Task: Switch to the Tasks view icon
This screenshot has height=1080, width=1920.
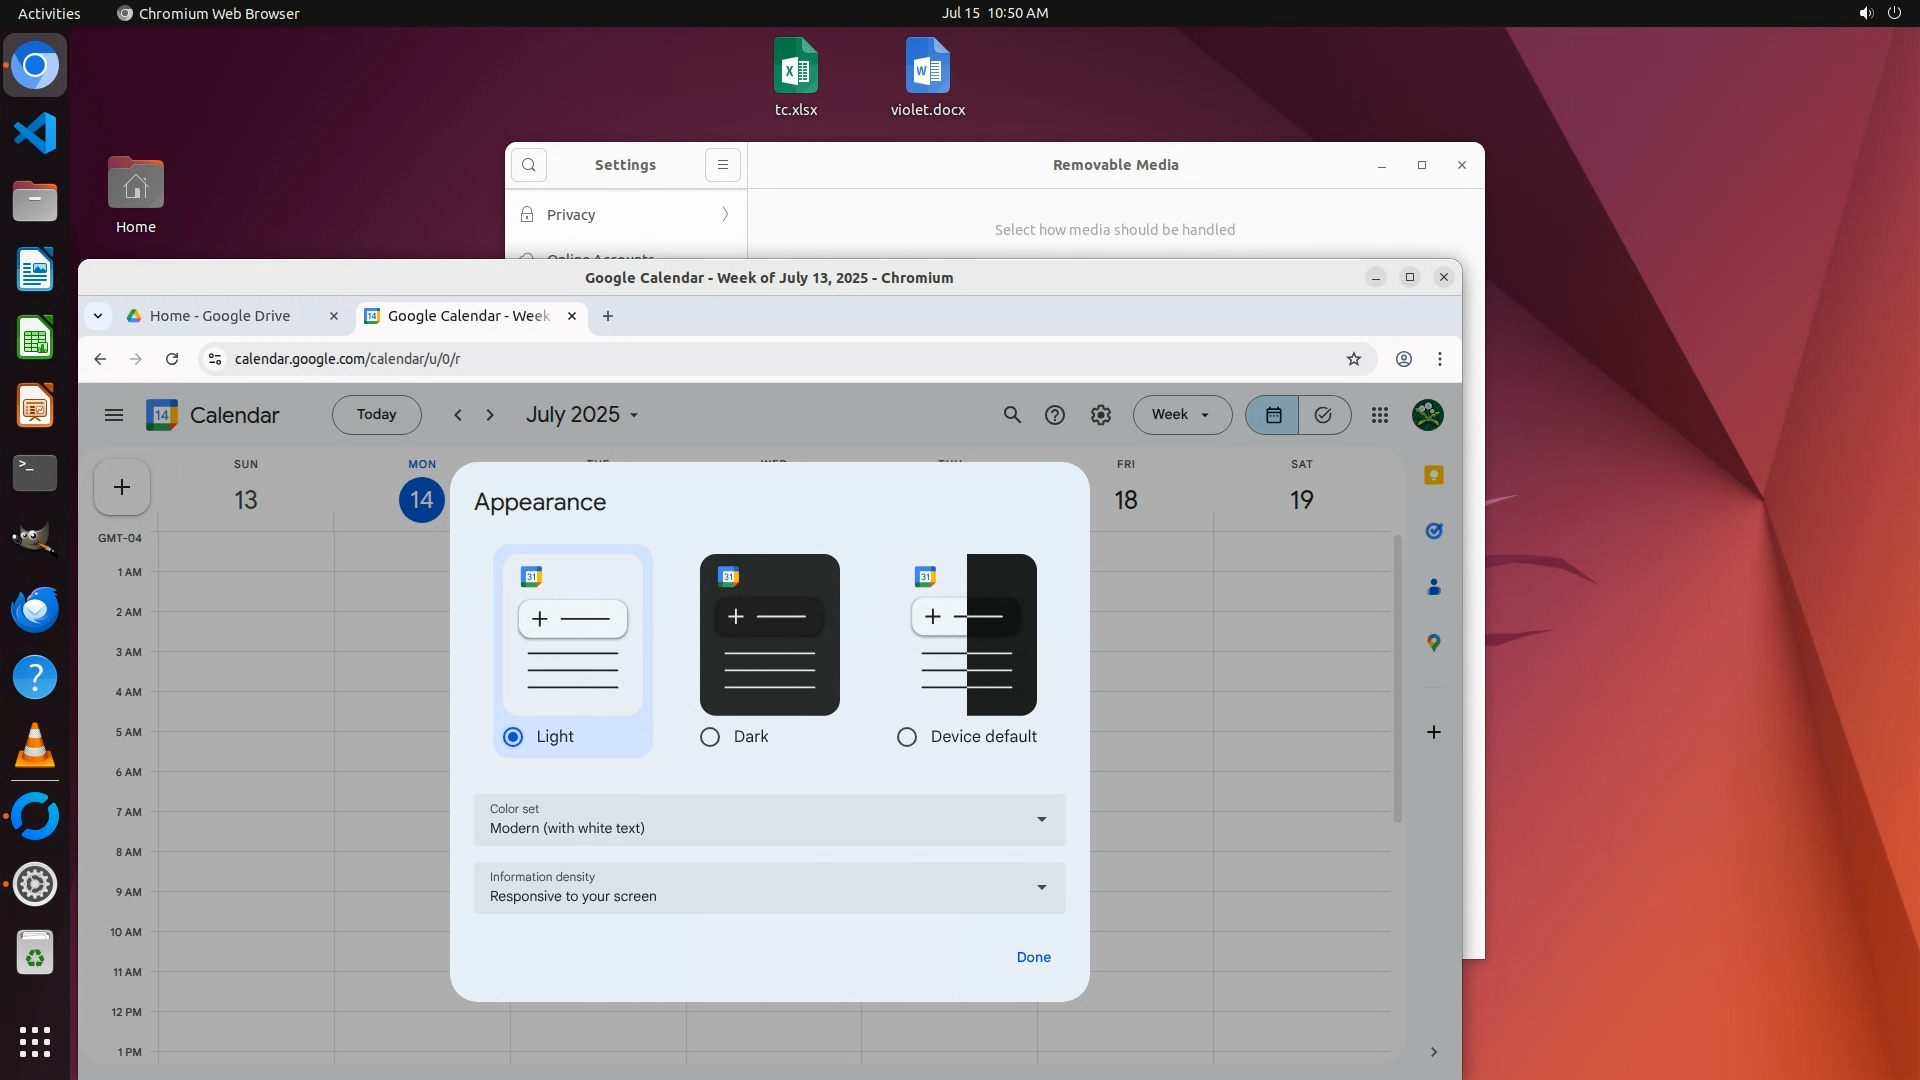Action: pos(1323,415)
